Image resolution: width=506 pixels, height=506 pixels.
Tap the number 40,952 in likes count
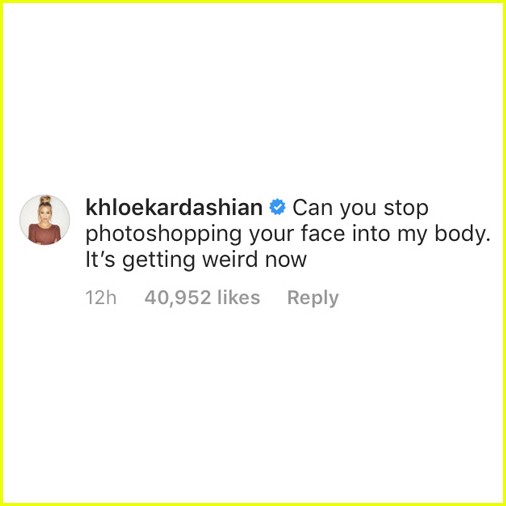coord(178,298)
